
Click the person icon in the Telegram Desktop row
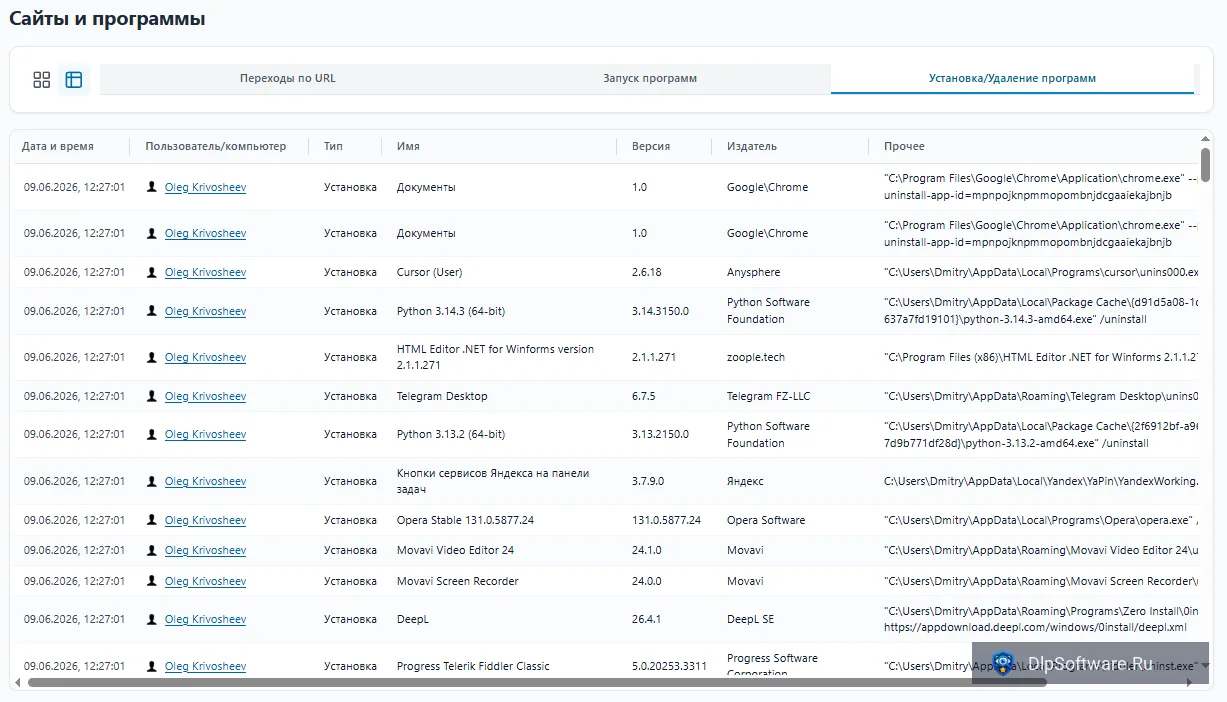coord(152,396)
